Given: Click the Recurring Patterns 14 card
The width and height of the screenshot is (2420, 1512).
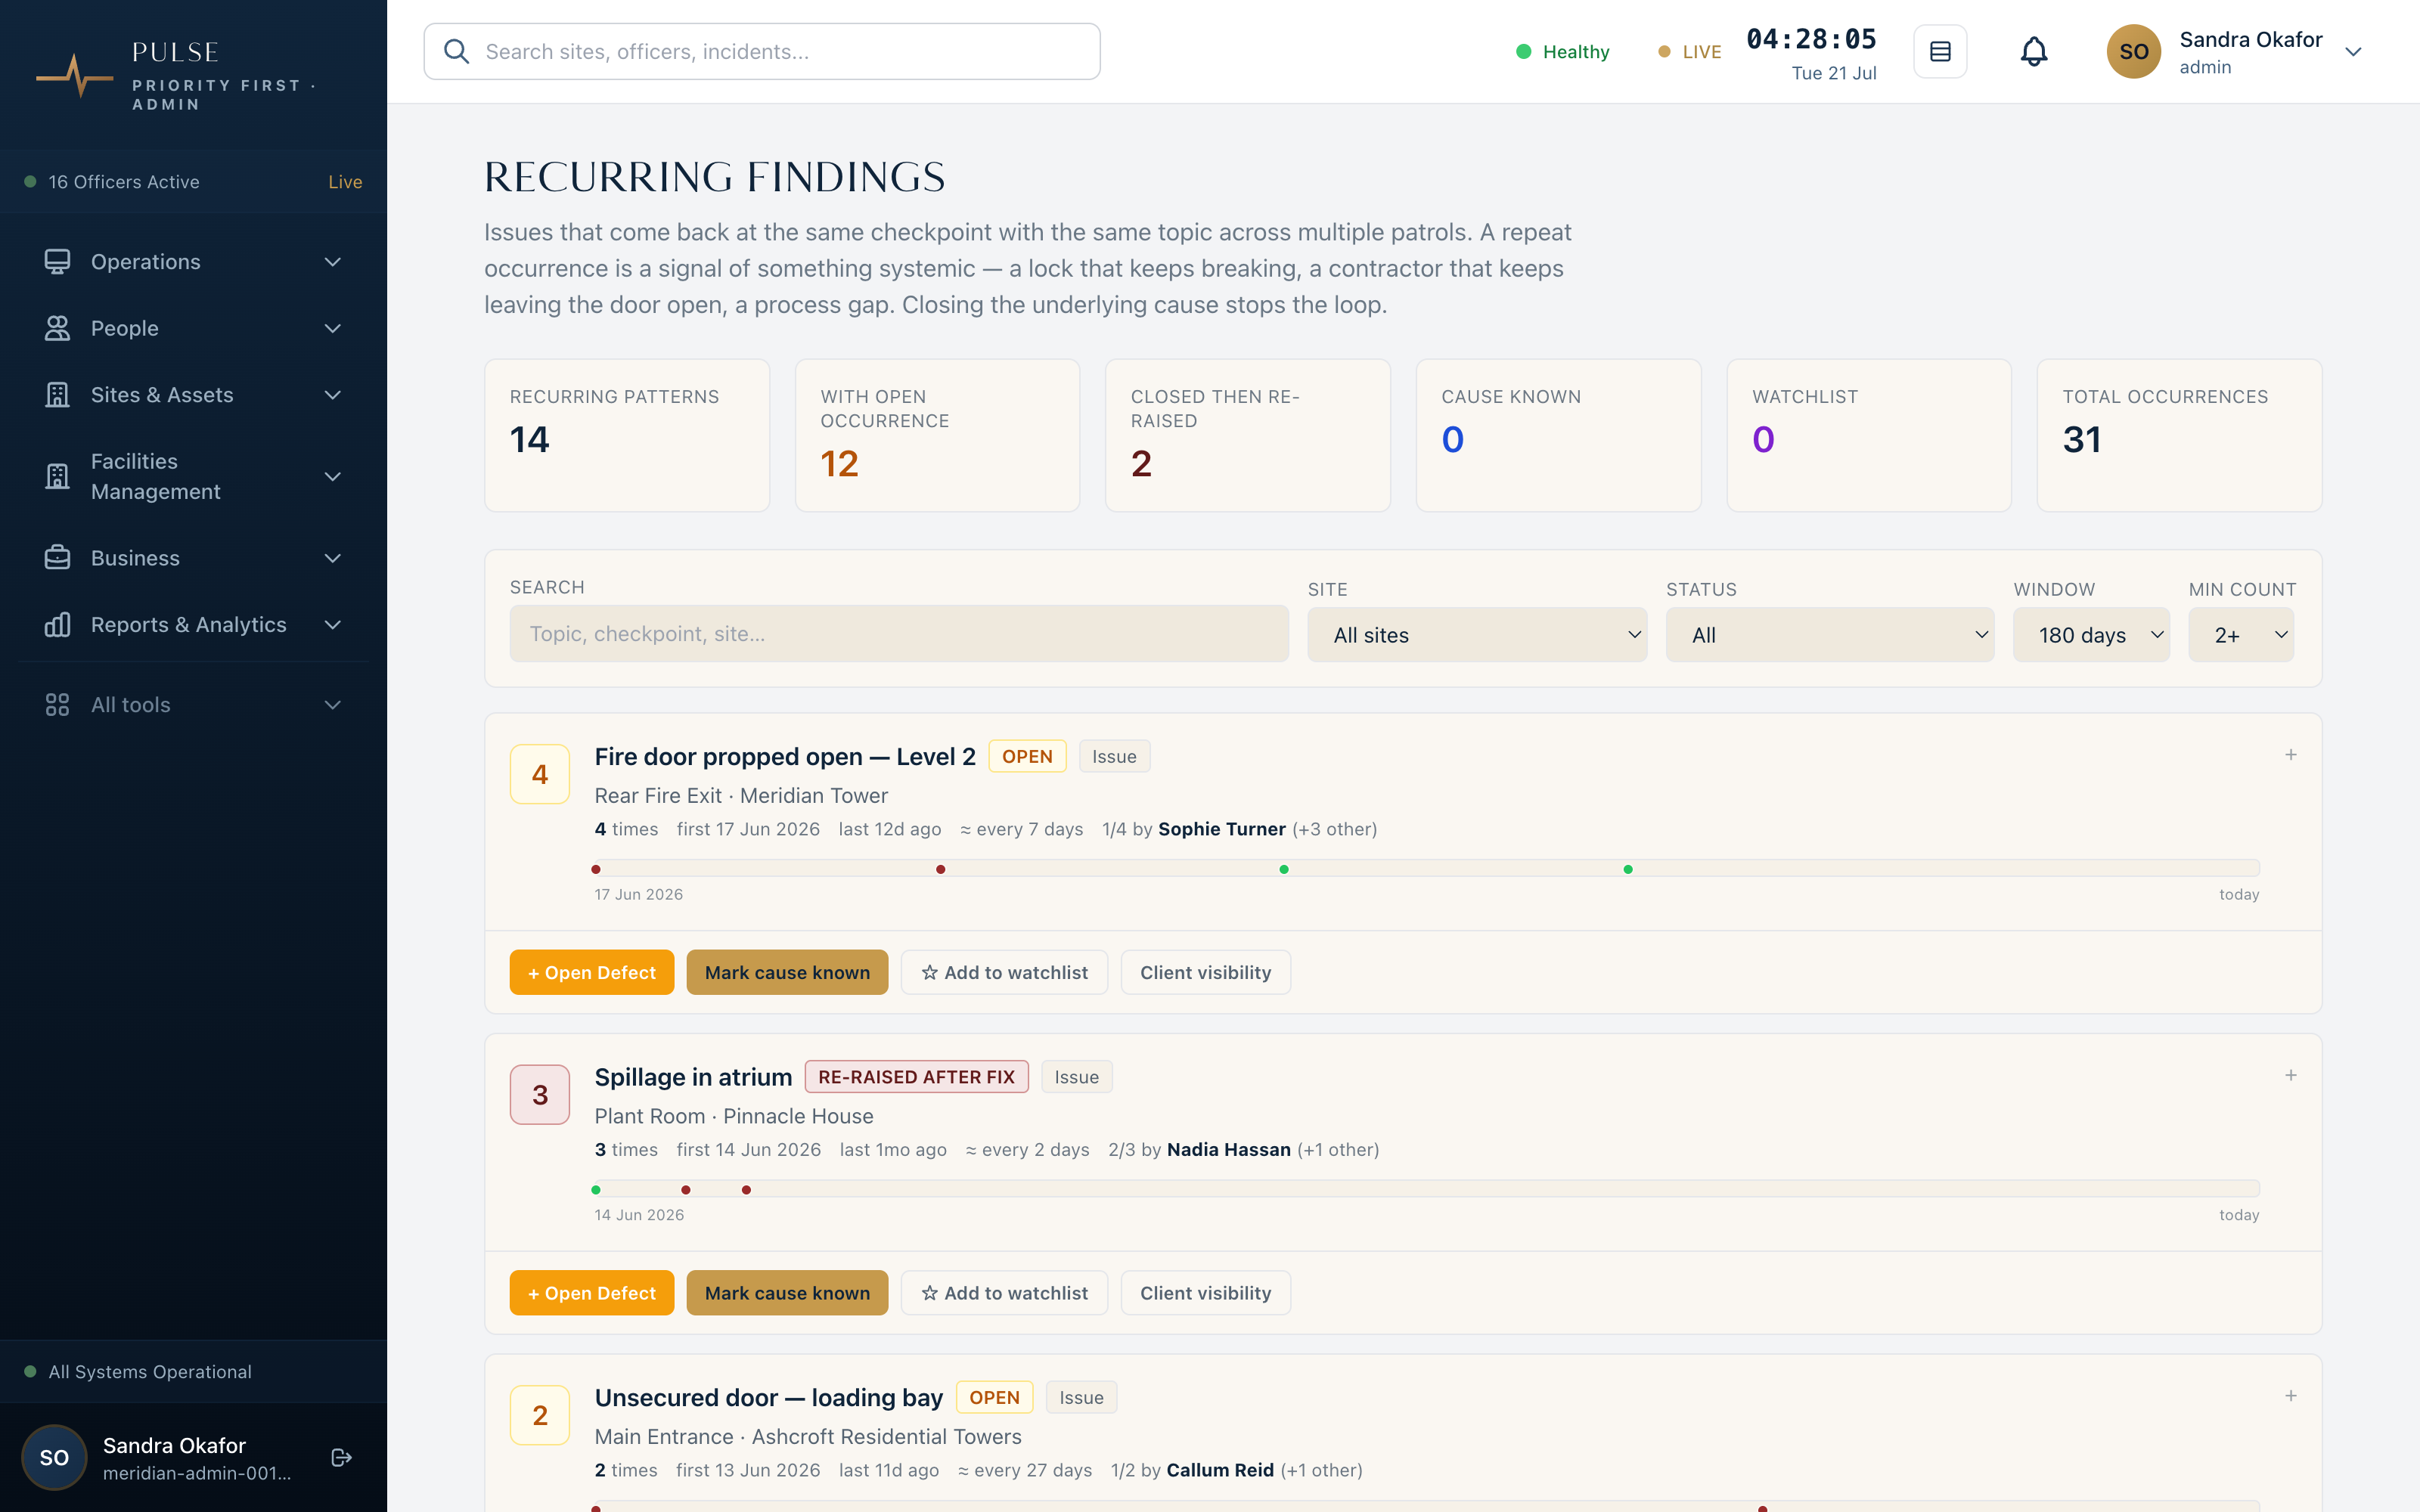Looking at the screenshot, I should pos(627,435).
